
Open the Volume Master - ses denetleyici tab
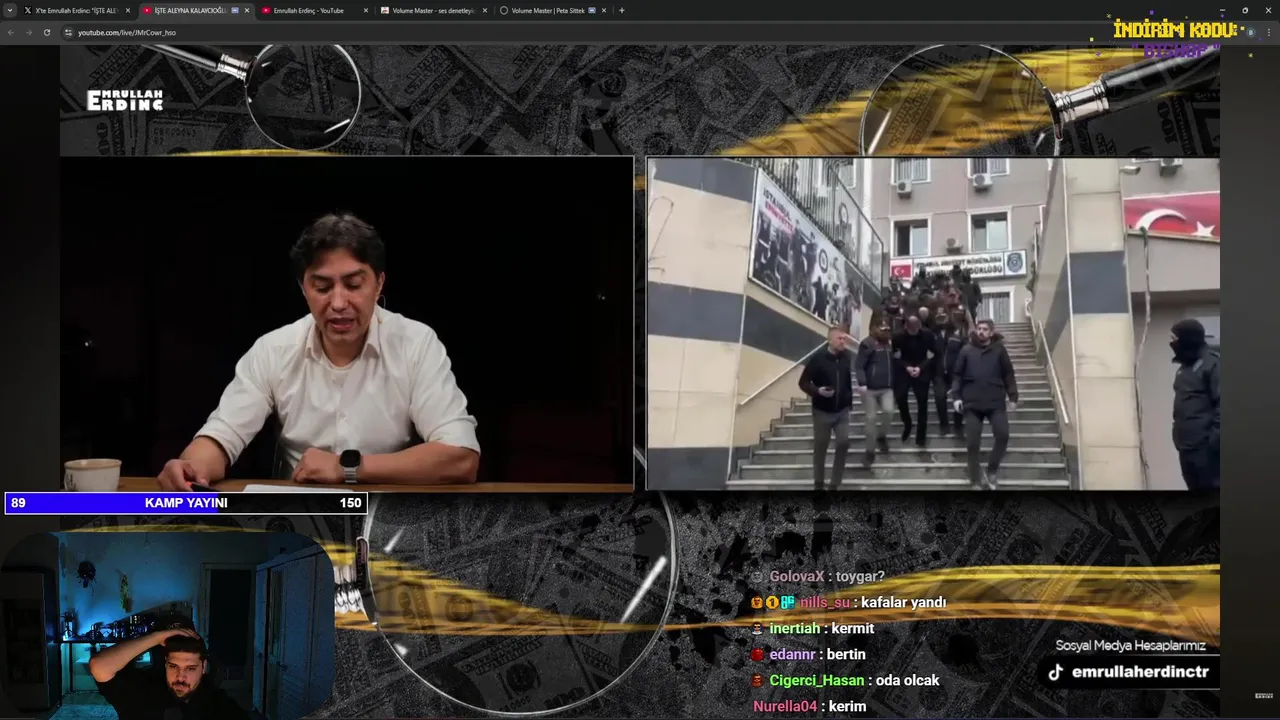434,10
